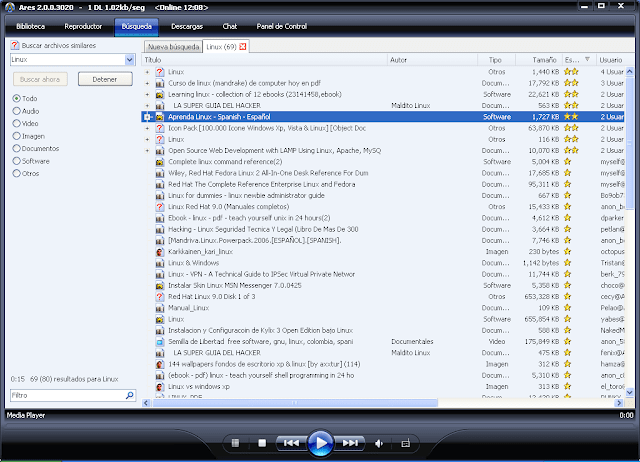Click the Buscar archivos similares help icon
This screenshot has height=462, width=640.
[x=15, y=45]
